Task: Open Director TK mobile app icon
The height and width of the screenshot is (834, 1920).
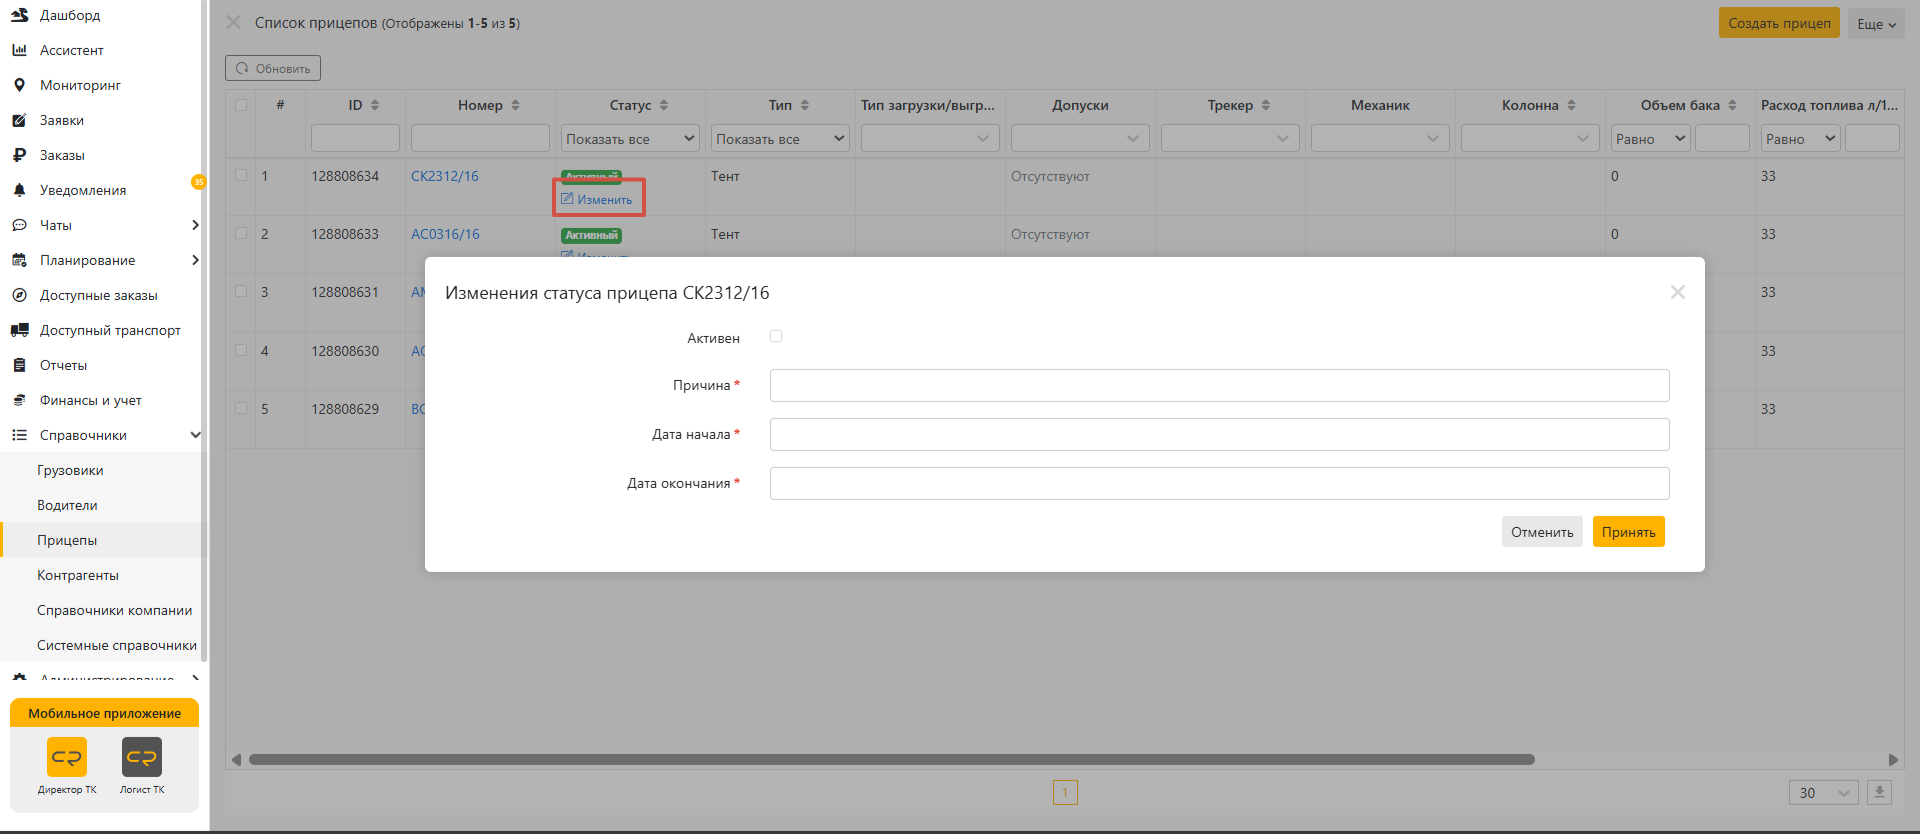Action: 67,757
